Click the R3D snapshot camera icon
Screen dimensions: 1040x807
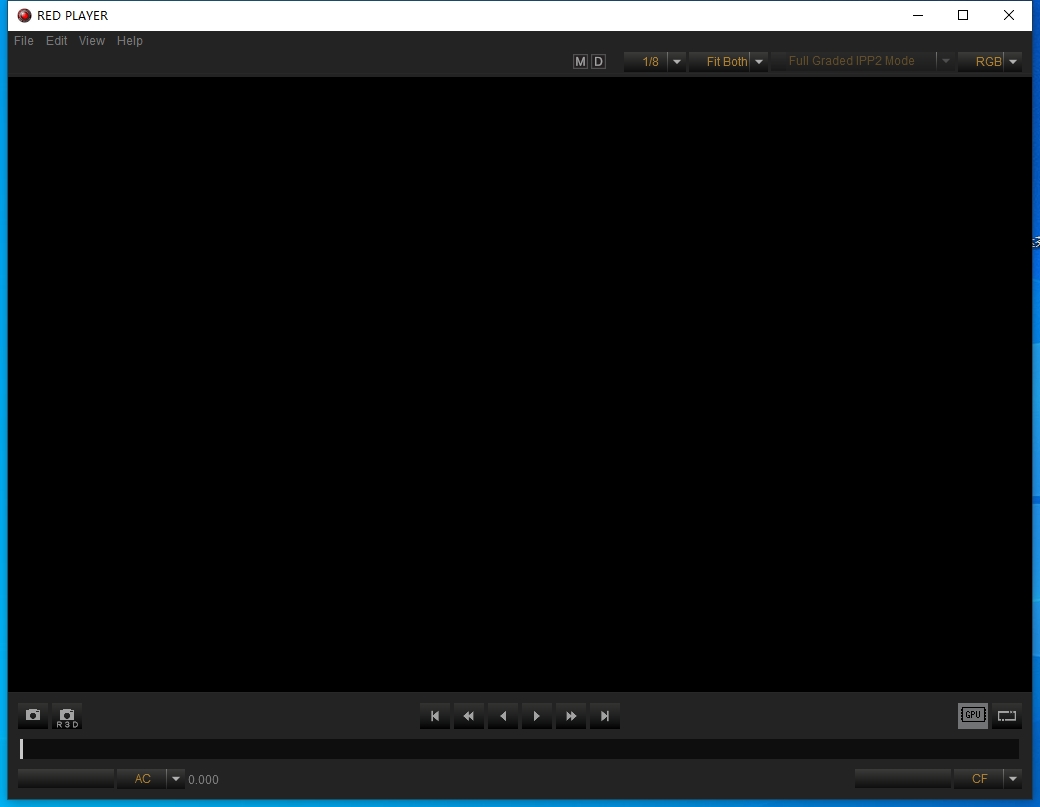67,716
